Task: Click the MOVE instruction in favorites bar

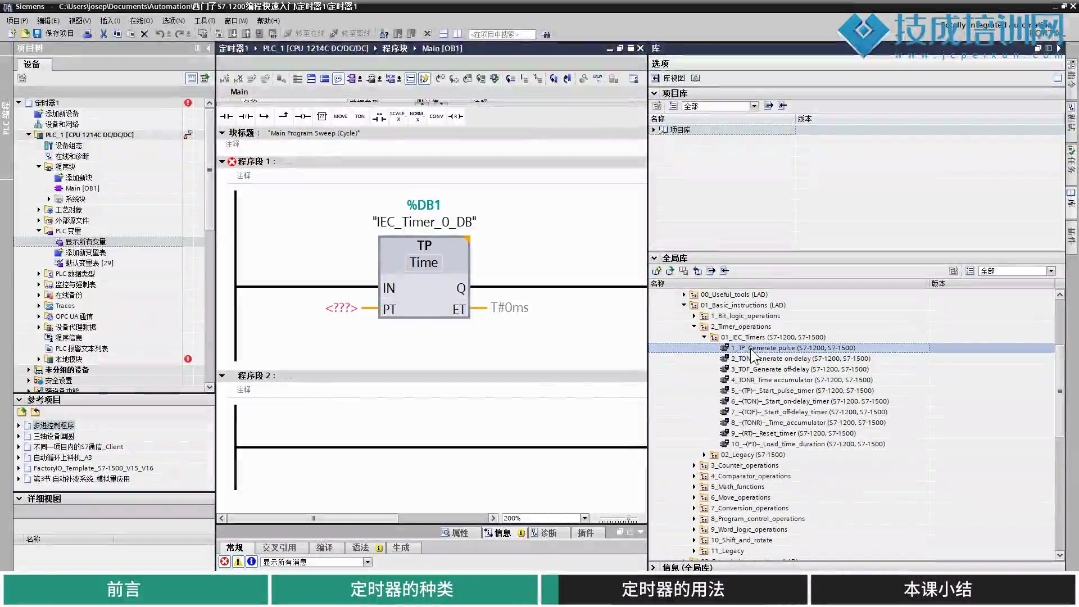Action: tap(341, 116)
